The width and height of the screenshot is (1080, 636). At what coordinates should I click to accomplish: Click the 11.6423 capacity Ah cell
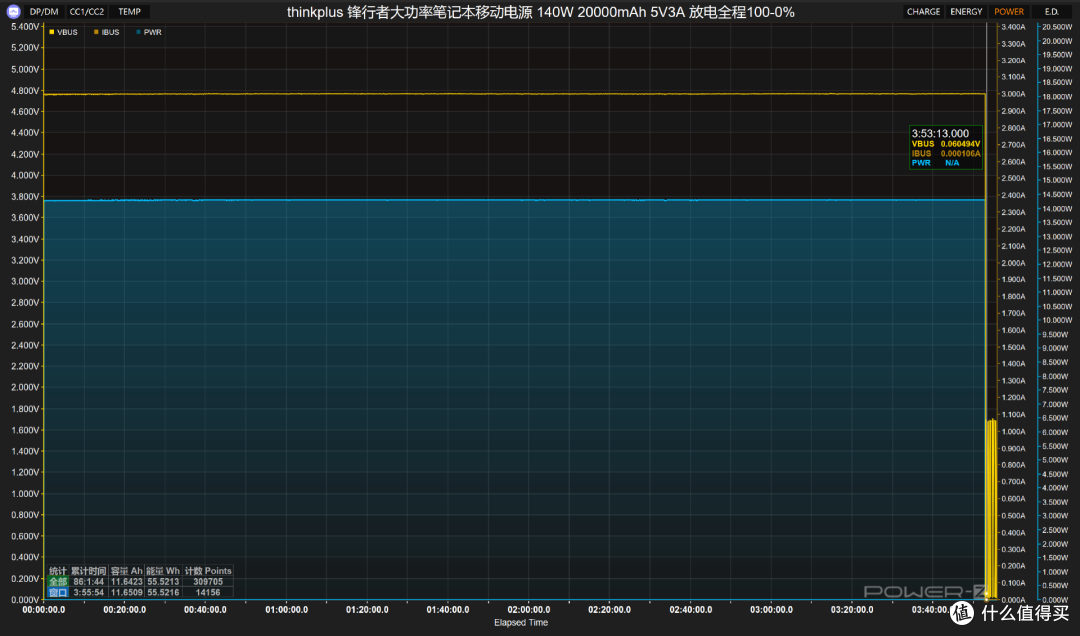(x=127, y=582)
